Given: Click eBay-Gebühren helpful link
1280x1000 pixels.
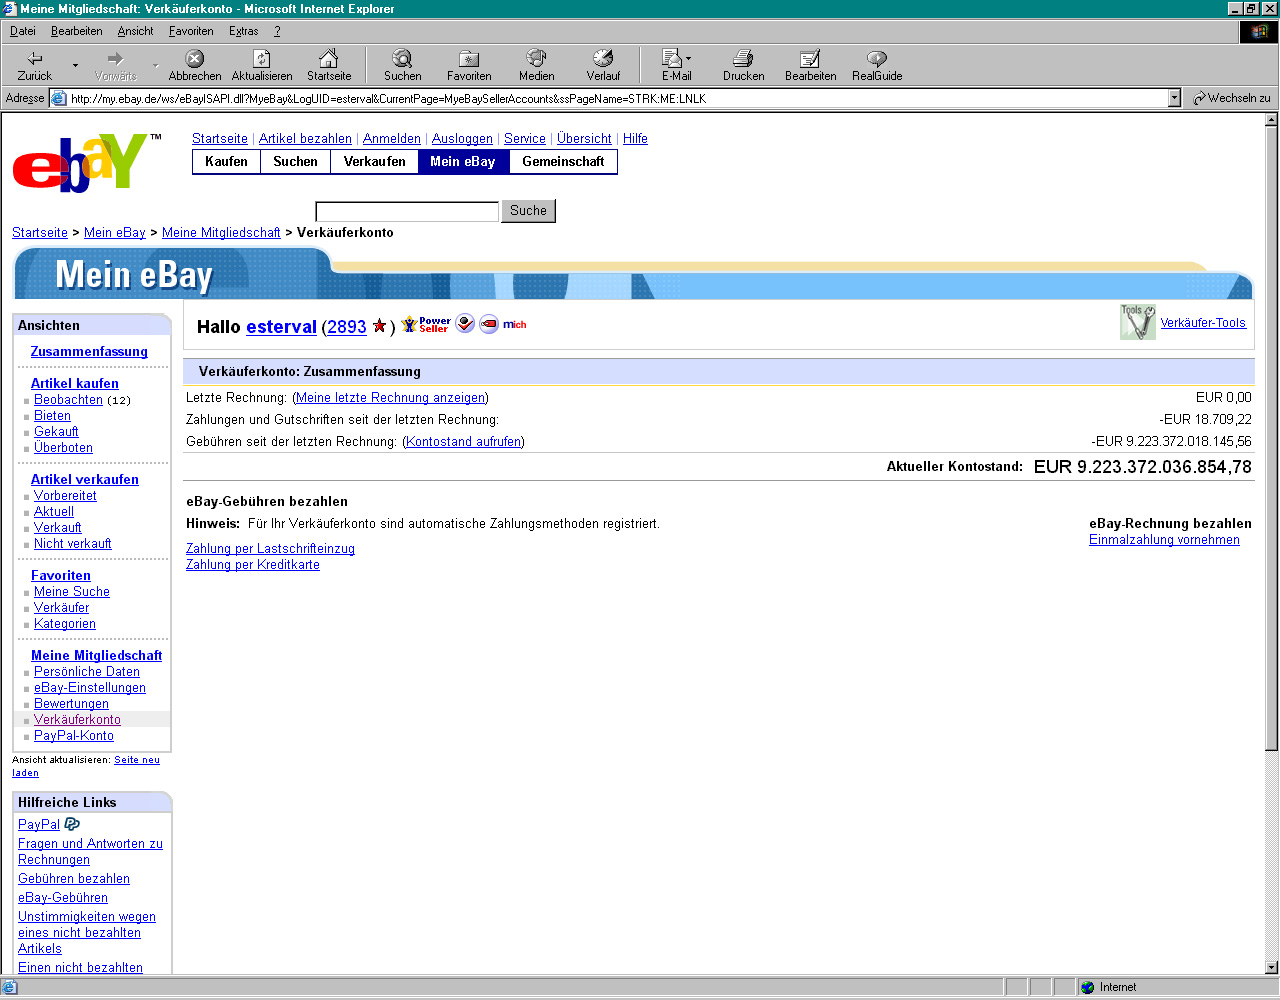Looking at the screenshot, I should point(63,898).
